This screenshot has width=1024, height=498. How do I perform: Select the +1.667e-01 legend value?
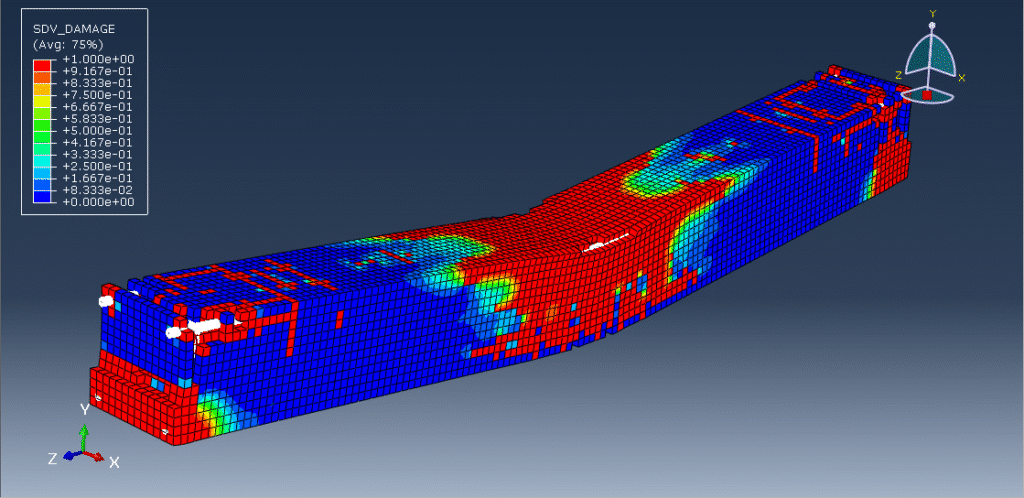coord(98,178)
